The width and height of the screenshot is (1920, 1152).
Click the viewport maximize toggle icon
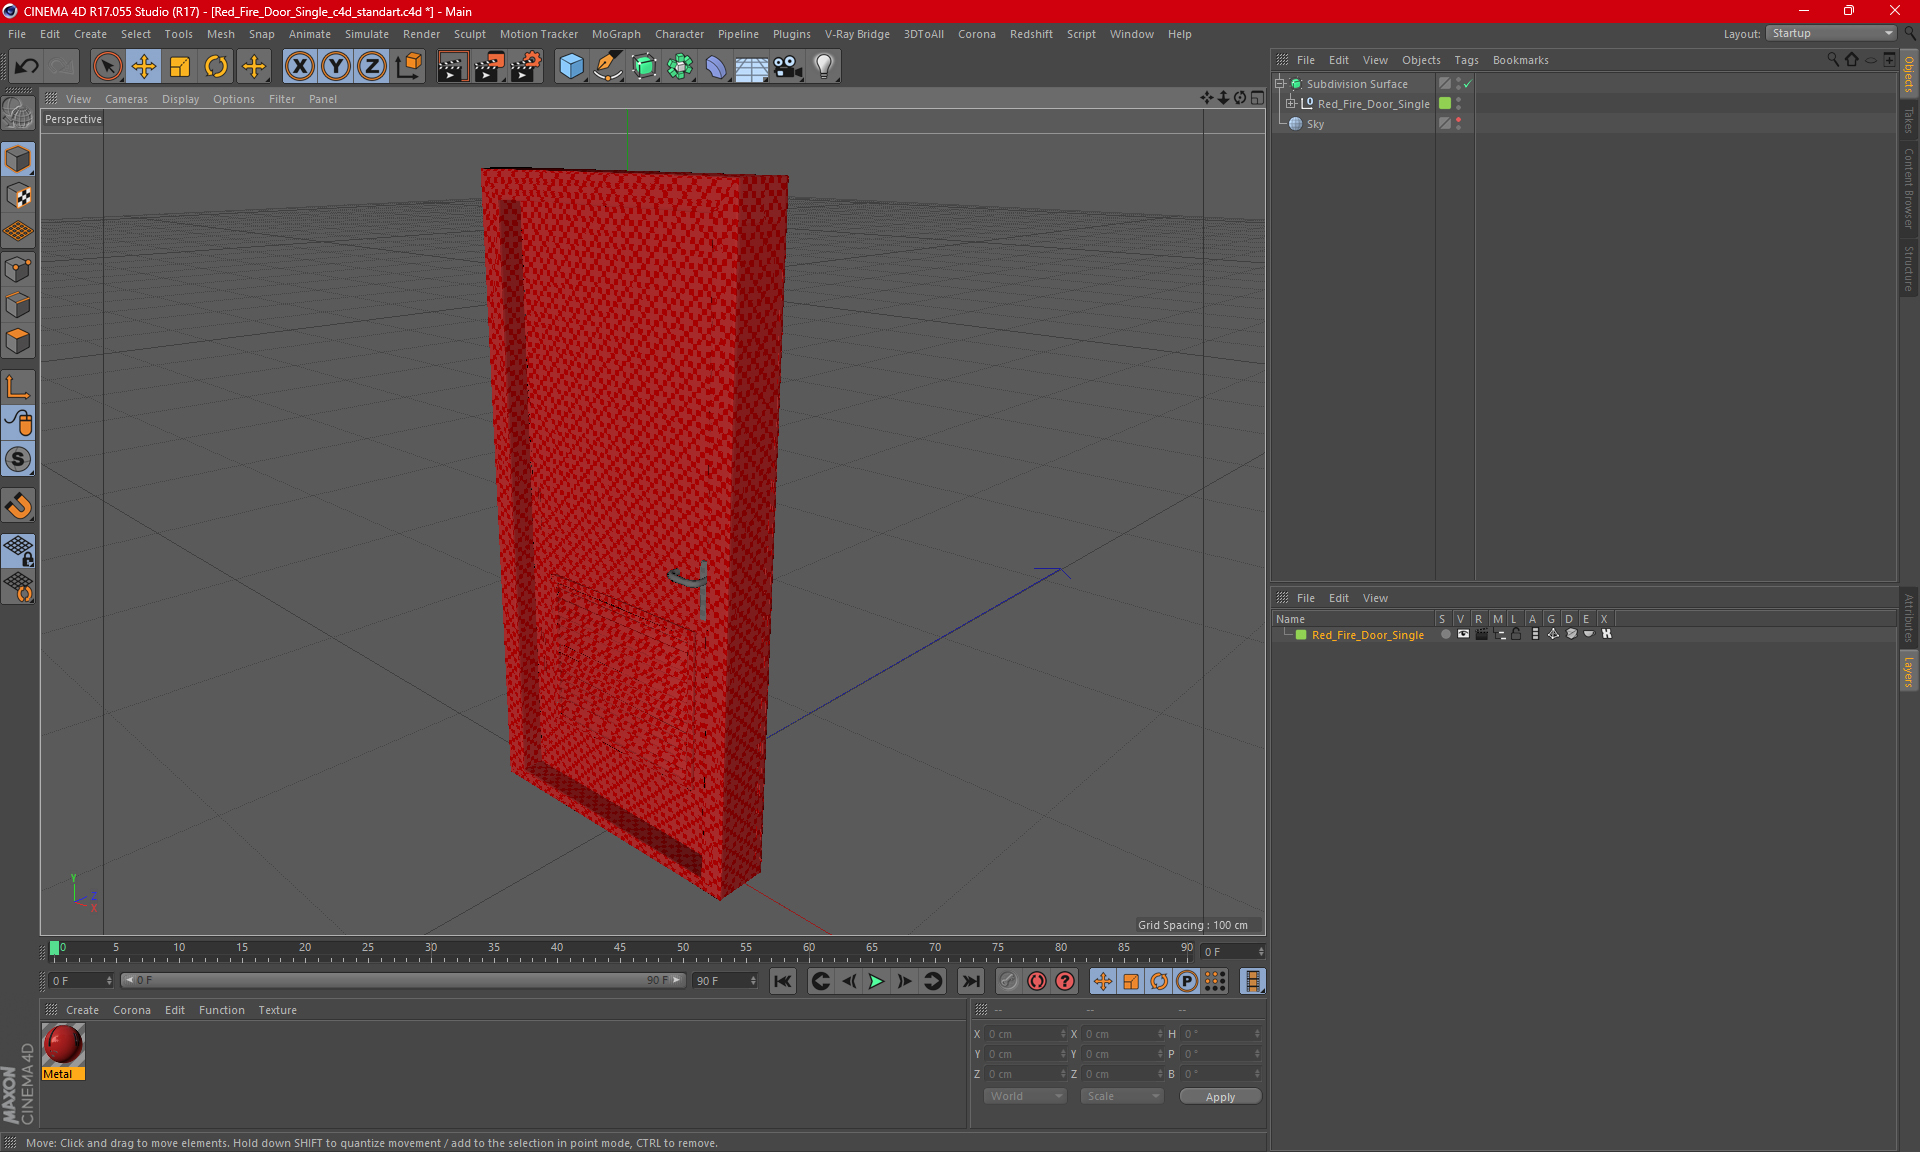[1257, 98]
